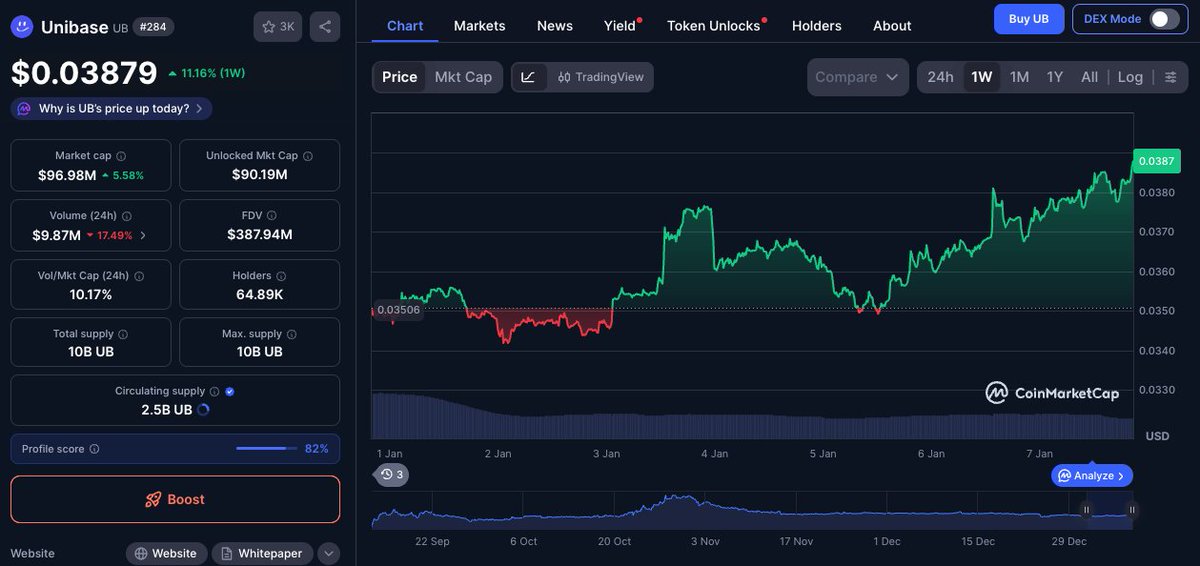
Task: Click the circulating supply progress ring icon
Action: tap(204, 410)
